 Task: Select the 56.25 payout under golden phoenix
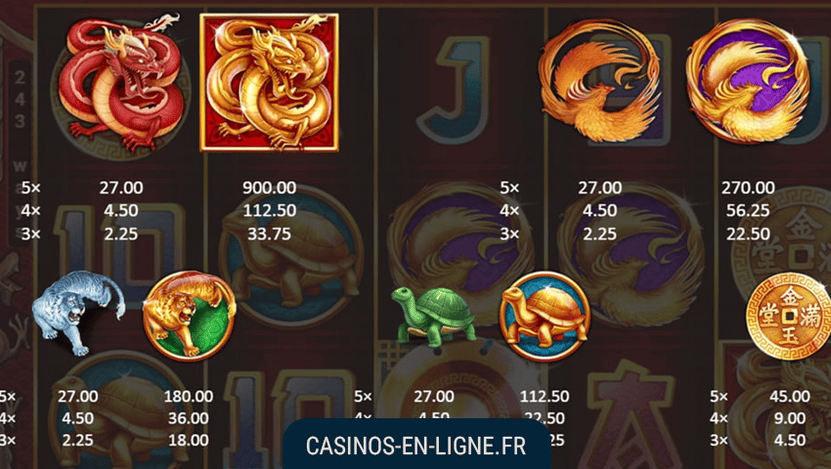748,210
